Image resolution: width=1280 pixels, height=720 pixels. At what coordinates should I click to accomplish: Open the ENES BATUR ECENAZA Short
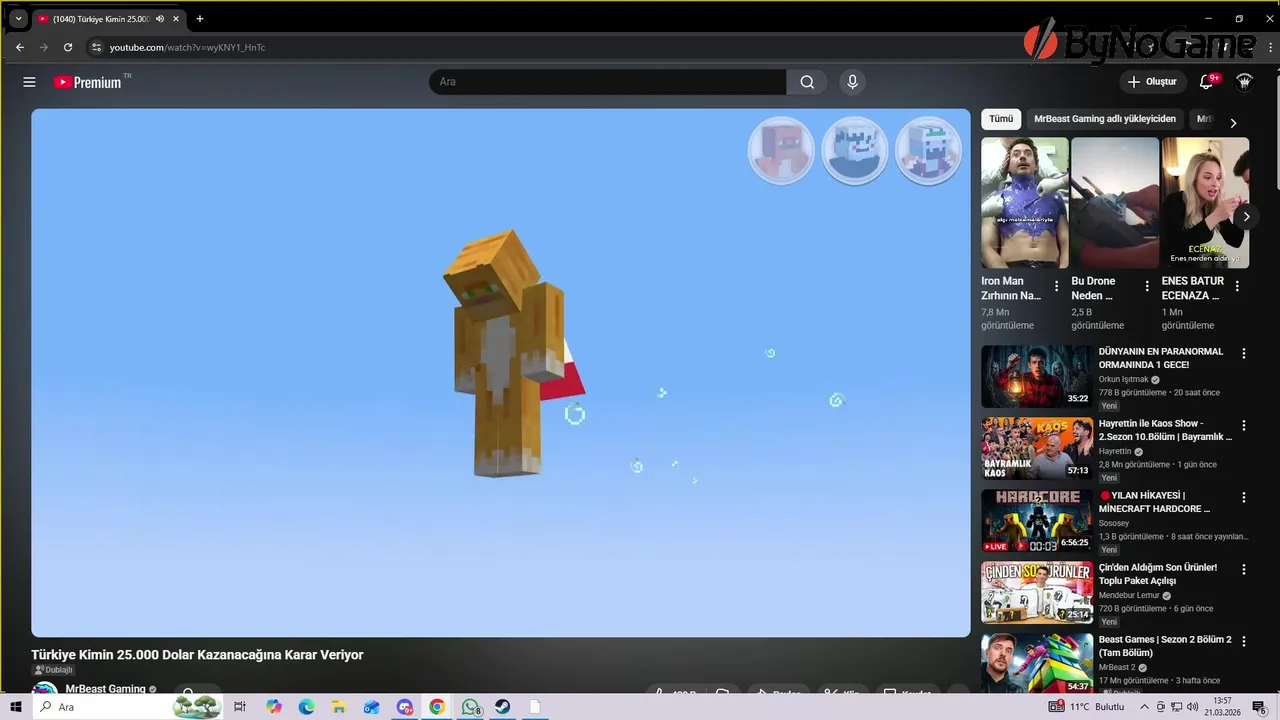1204,202
